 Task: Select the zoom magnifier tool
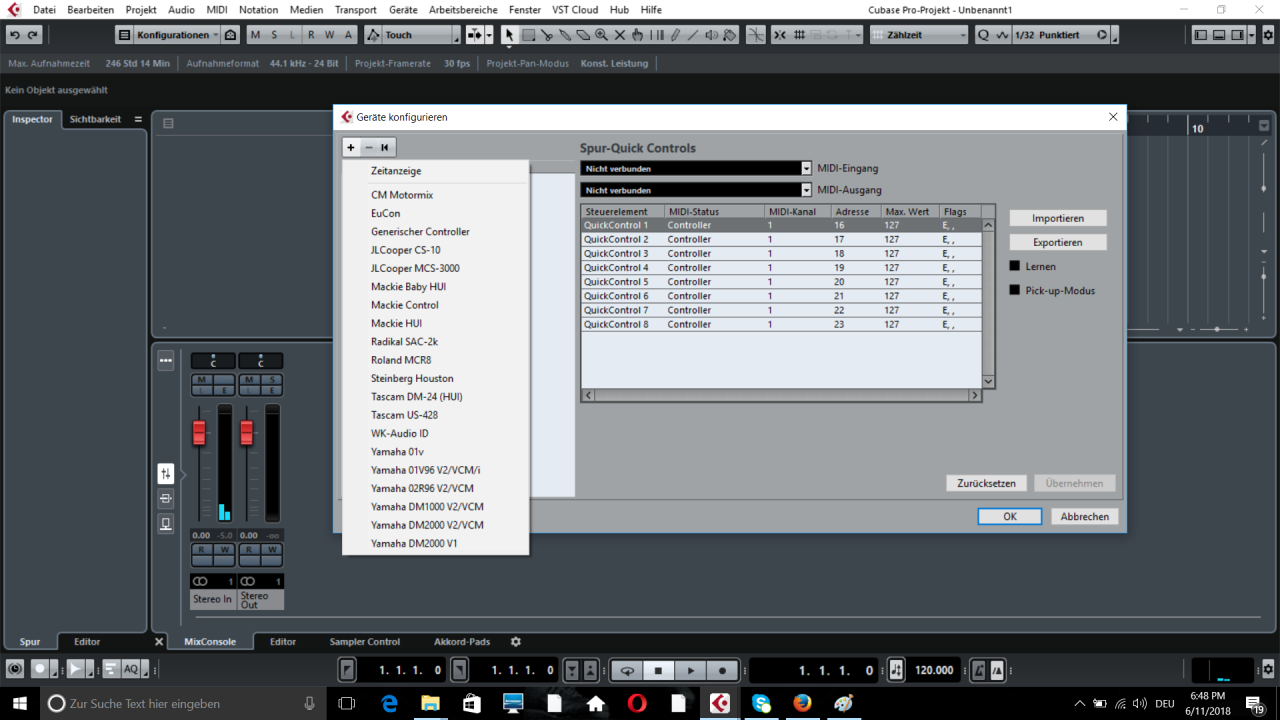[601, 35]
